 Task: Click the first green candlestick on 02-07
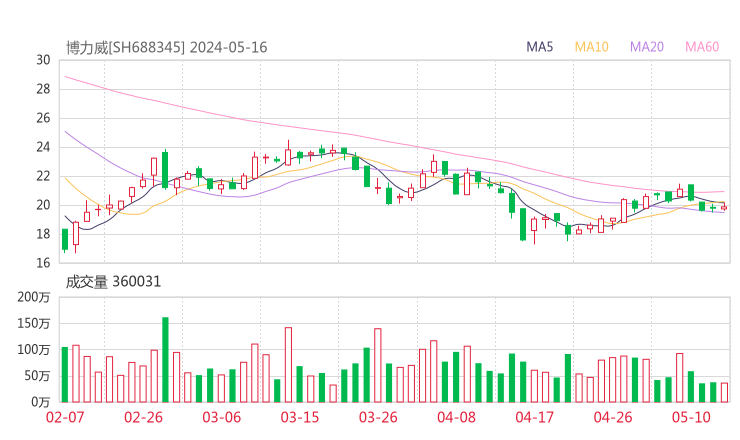pos(65,239)
